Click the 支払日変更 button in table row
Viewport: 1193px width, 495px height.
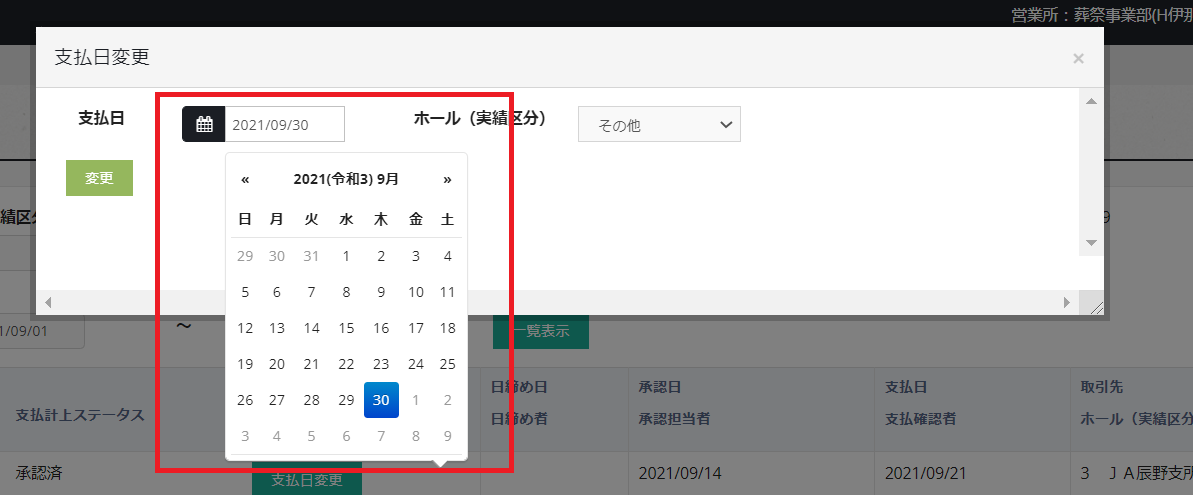pos(307,481)
